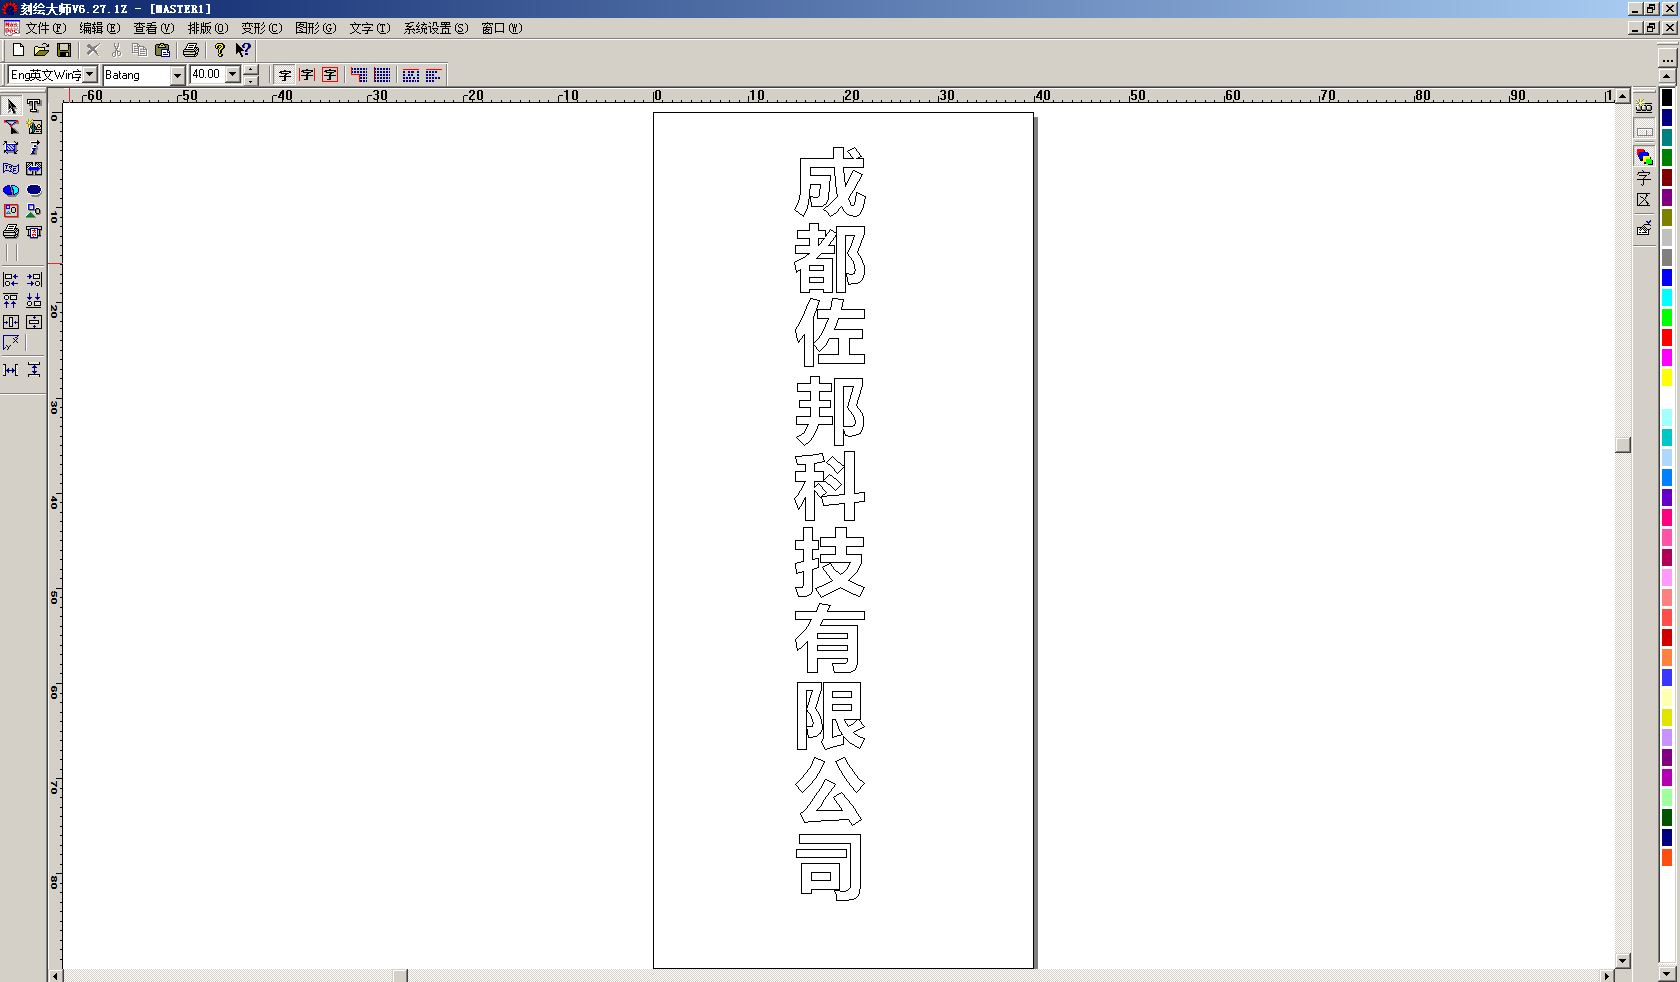Screen dimensions: 1680x982
Task: Click the vertical scrollbar down arrow
Action: (1623, 960)
